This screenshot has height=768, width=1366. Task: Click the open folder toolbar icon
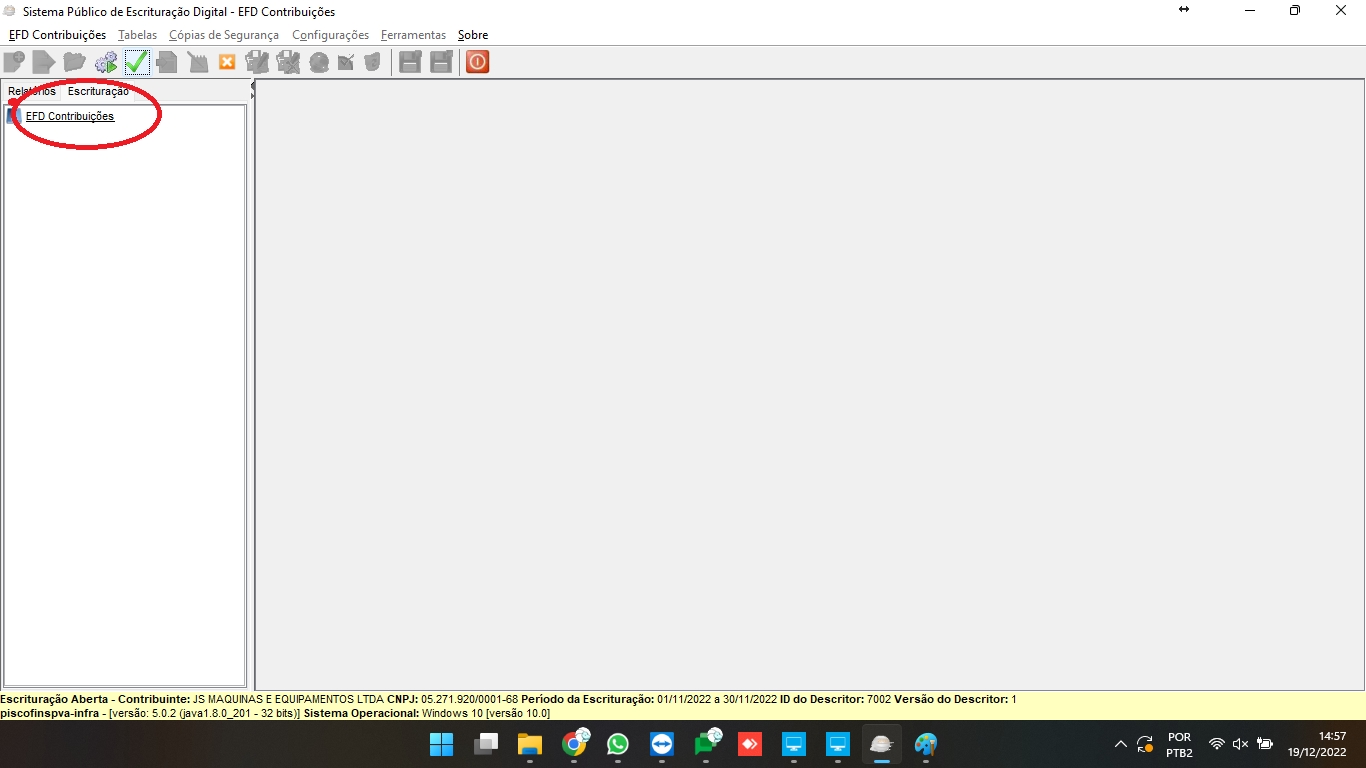tap(74, 62)
